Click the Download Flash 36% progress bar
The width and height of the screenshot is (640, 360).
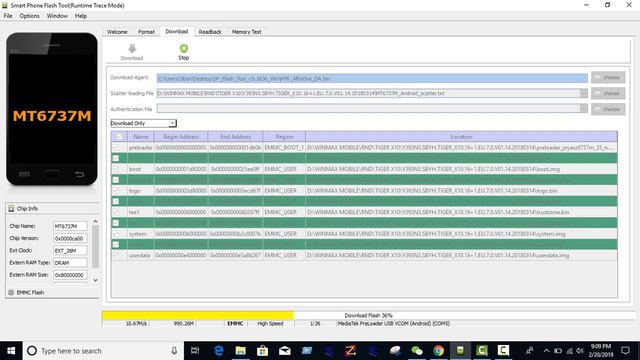pyautogui.click(x=368, y=316)
